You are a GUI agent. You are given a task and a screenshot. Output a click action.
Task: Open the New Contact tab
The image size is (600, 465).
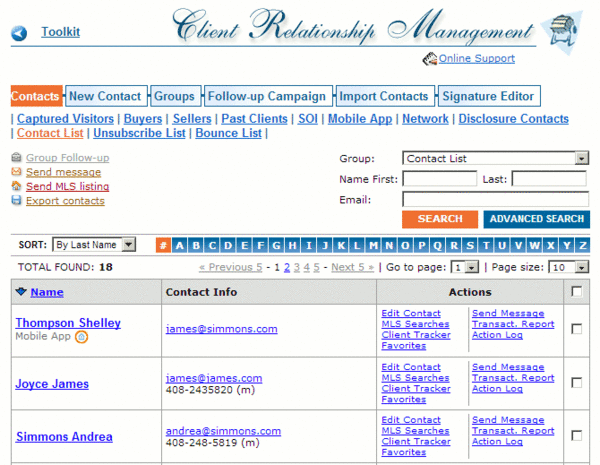tap(106, 96)
